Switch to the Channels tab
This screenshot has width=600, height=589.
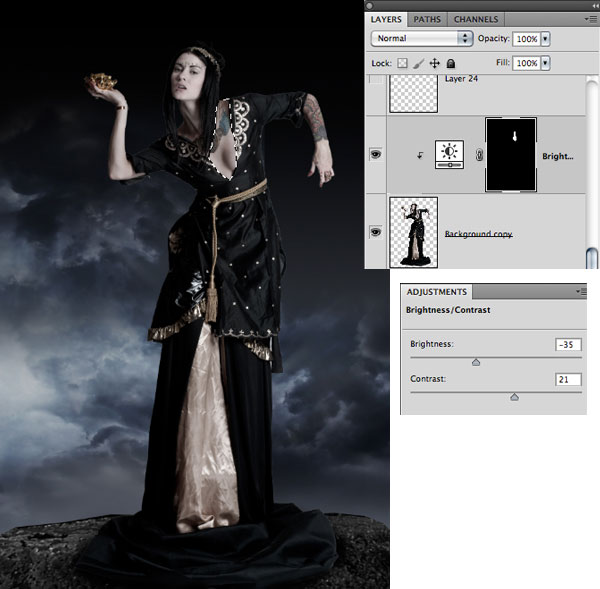click(x=475, y=19)
